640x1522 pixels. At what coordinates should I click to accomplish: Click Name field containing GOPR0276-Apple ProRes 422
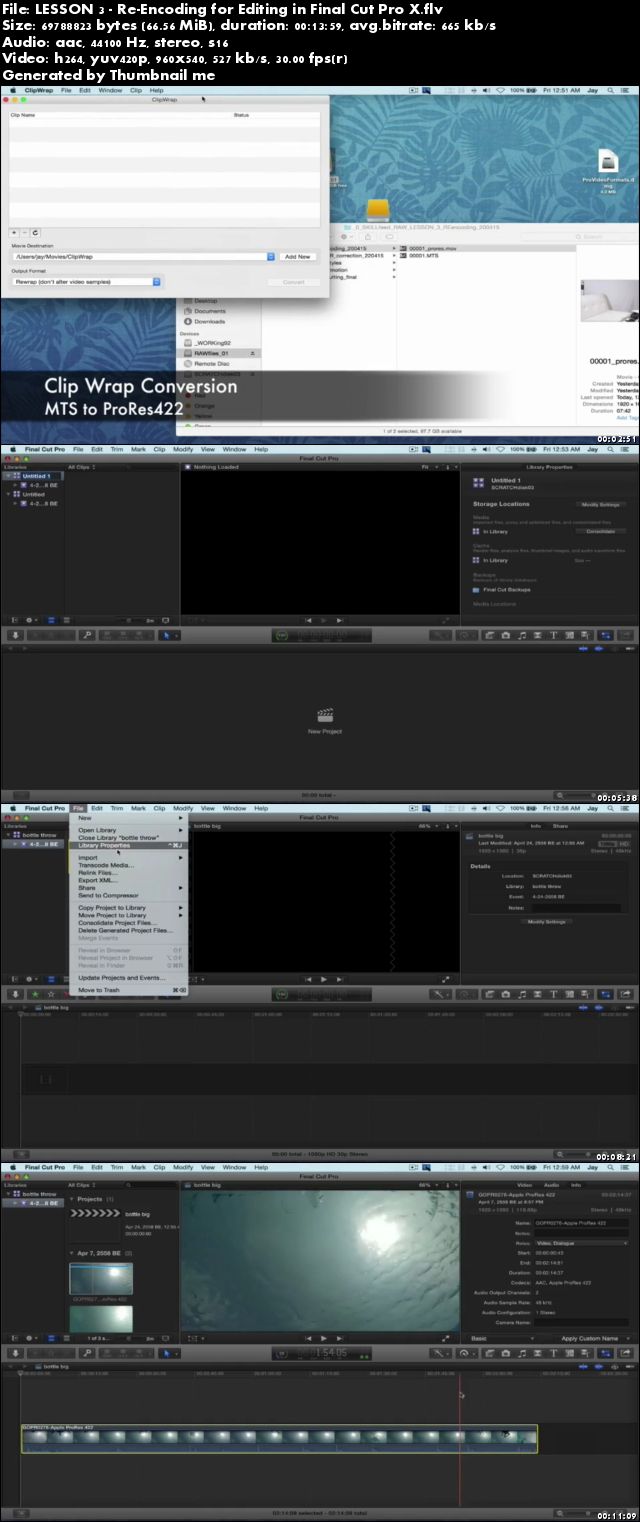[x=583, y=1223]
